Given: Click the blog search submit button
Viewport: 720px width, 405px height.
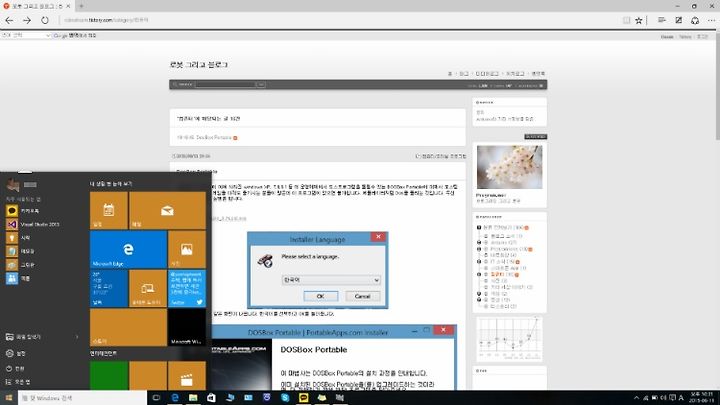Looking at the screenshot, I should (x=261, y=85).
